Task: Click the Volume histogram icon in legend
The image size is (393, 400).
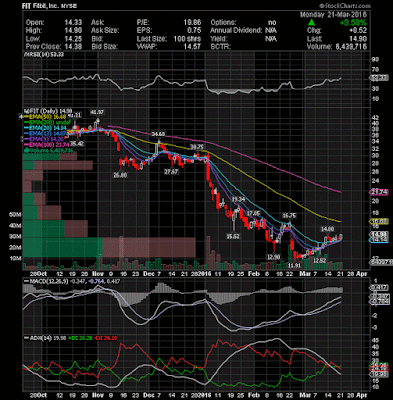Action: pyautogui.click(x=25, y=150)
